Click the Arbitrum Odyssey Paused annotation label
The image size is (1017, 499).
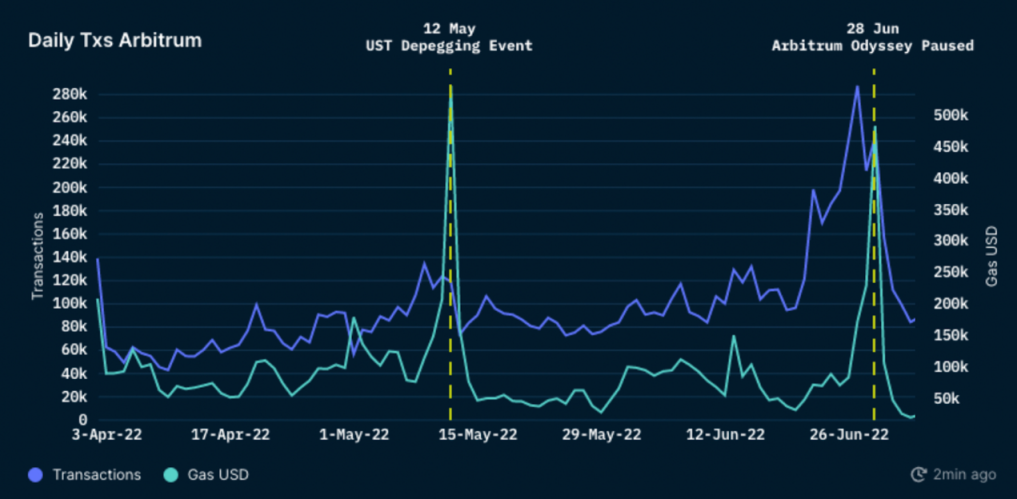point(872,46)
